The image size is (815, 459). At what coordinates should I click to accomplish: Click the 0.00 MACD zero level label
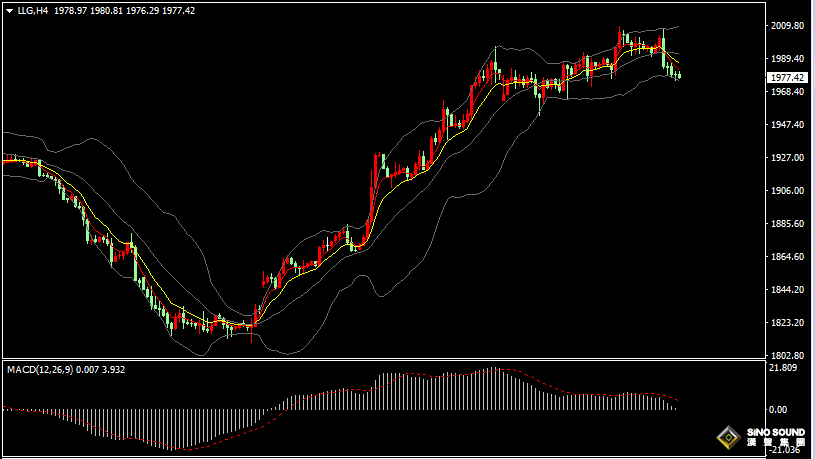point(777,410)
